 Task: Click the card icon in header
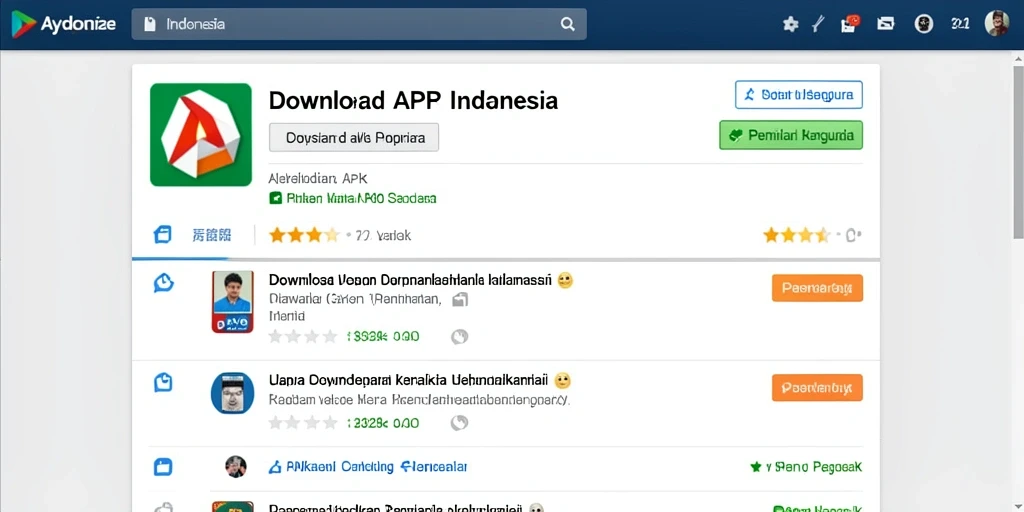click(x=886, y=24)
